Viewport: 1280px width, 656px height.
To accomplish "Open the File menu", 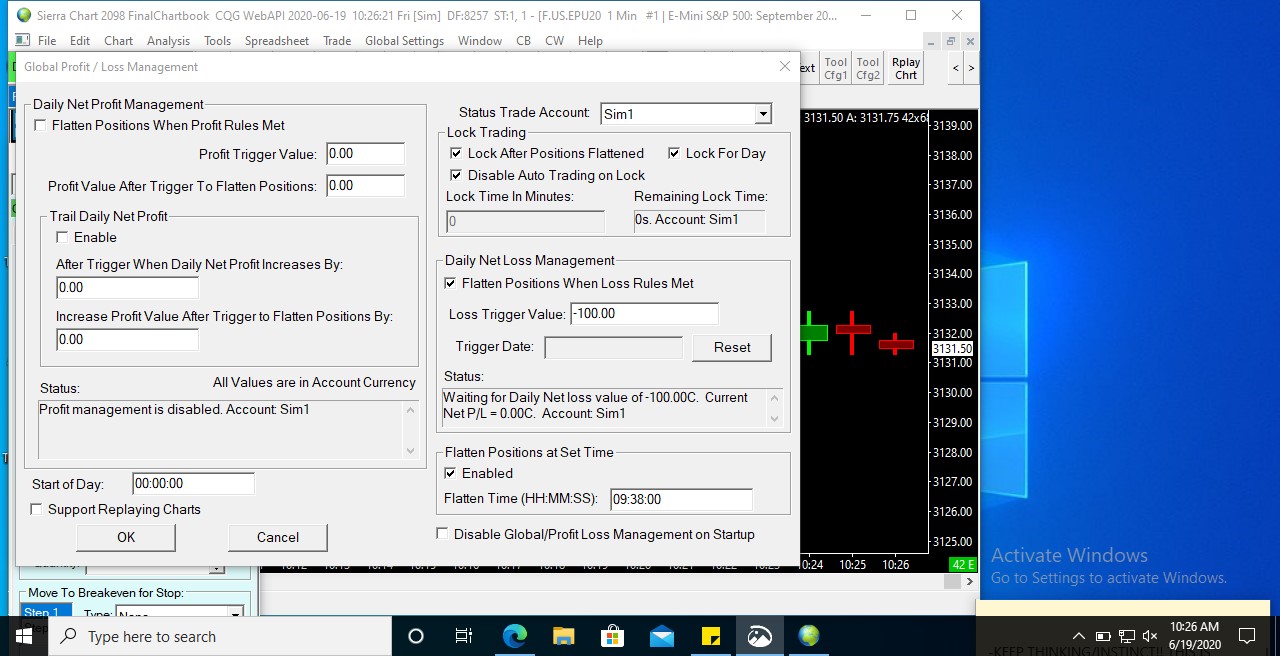I will coord(47,41).
